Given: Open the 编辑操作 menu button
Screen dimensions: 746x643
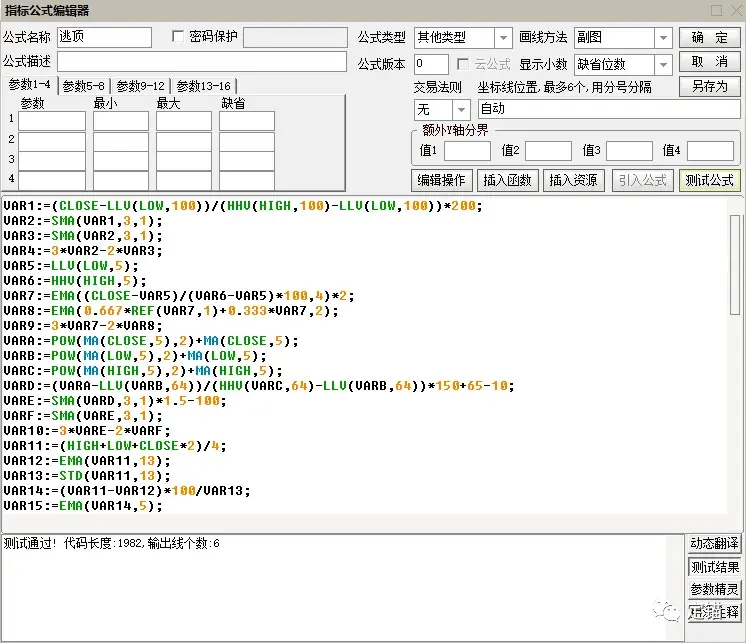Looking at the screenshot, I should 442,180.
